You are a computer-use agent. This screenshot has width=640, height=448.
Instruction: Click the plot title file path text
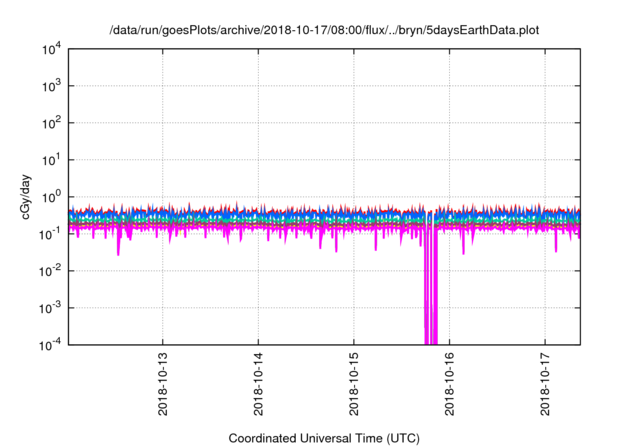(324, 30)
